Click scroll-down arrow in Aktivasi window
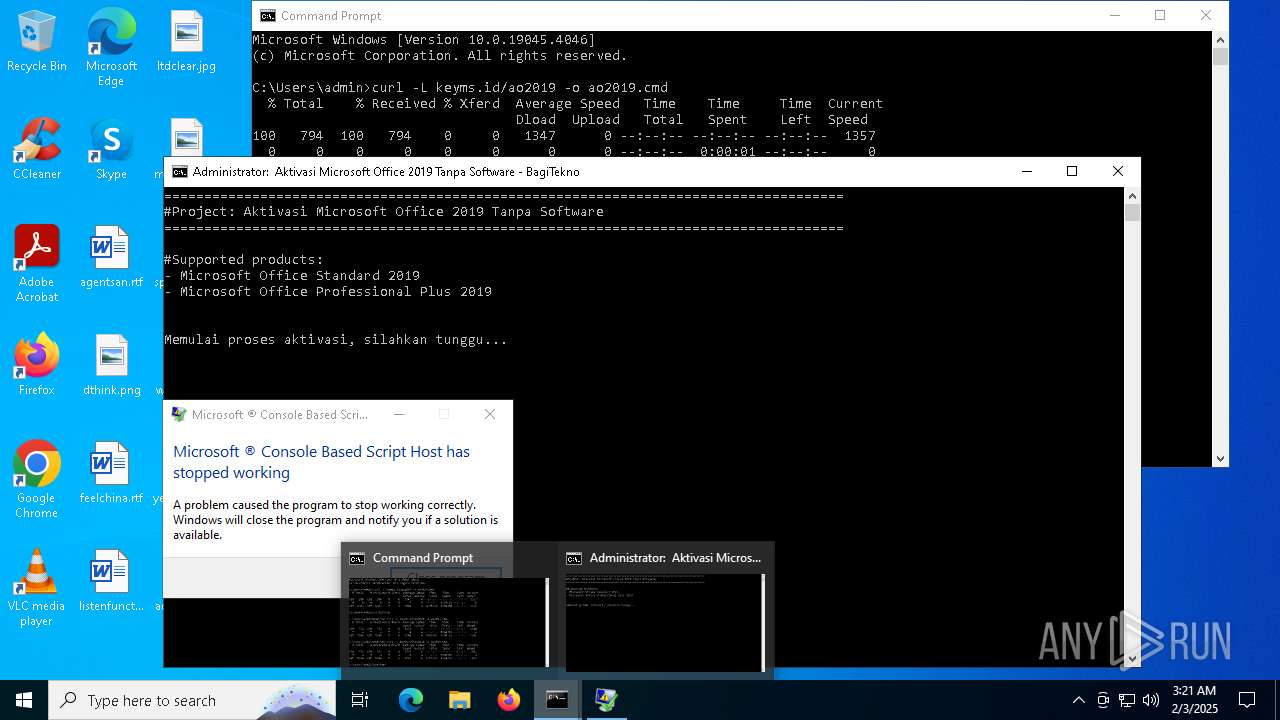This screenshot has width=1280, height=720. [x=1132, y=659]
